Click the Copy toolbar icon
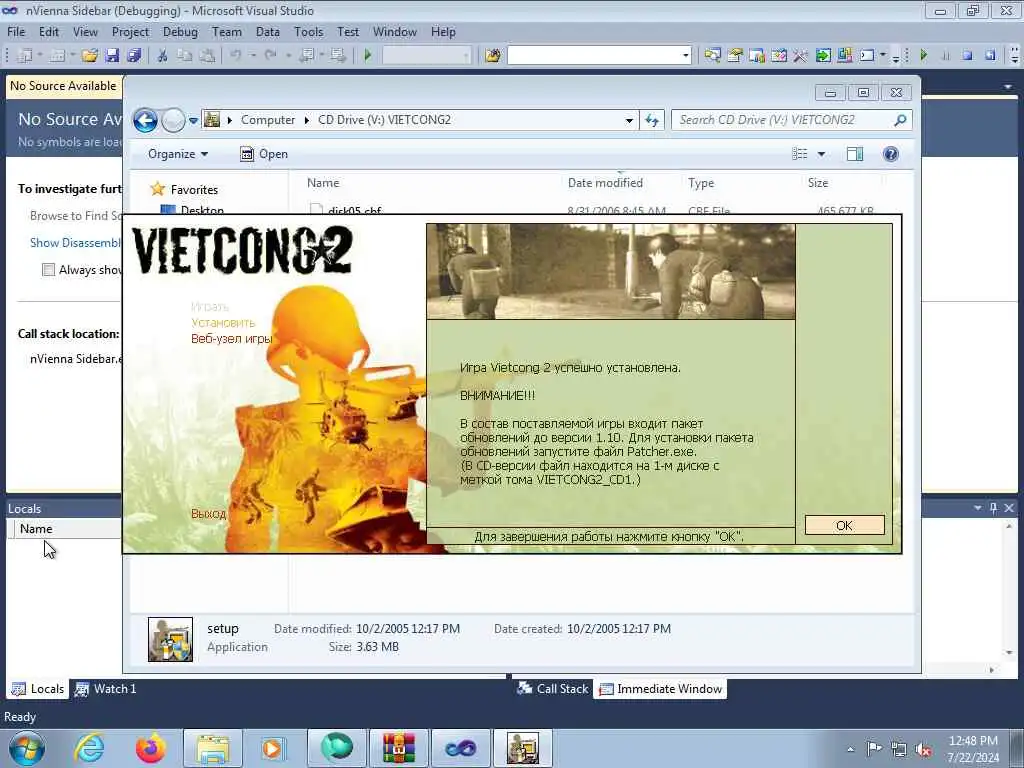Screen dimensions: 1024x768 click(185, 56)
